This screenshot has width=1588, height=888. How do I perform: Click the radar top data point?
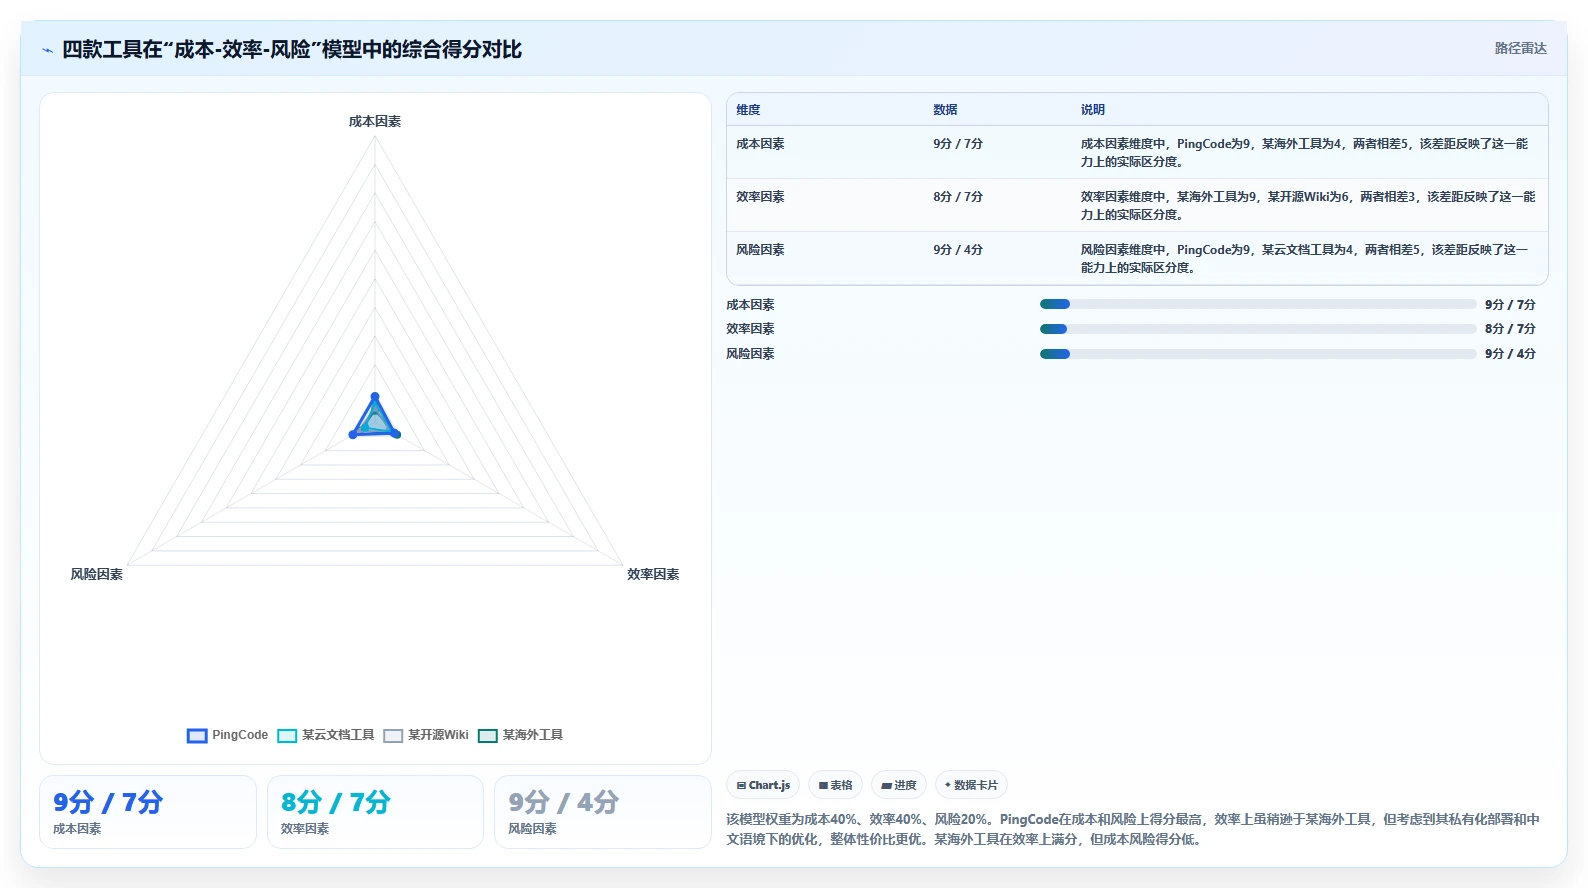(x=375, y=397)
